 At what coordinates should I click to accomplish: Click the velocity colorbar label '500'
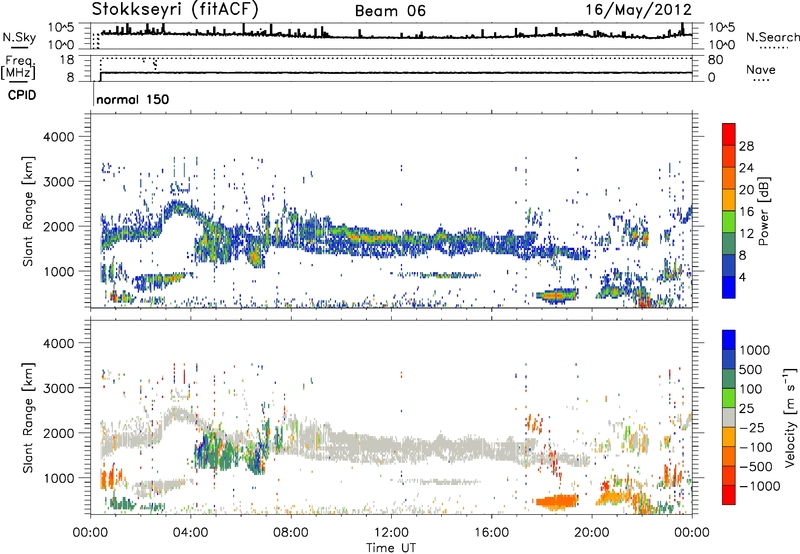pos(751,370)
